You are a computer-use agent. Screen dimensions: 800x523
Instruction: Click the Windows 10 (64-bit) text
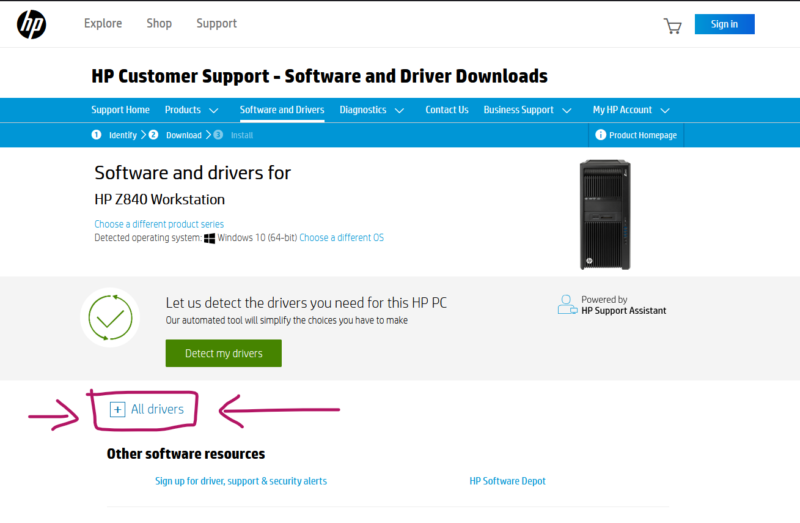pos(257,238)
